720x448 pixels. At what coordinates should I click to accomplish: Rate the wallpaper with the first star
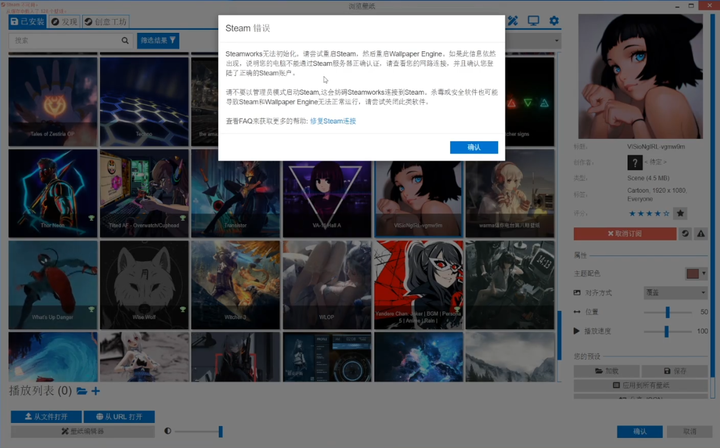pos(632,213)
